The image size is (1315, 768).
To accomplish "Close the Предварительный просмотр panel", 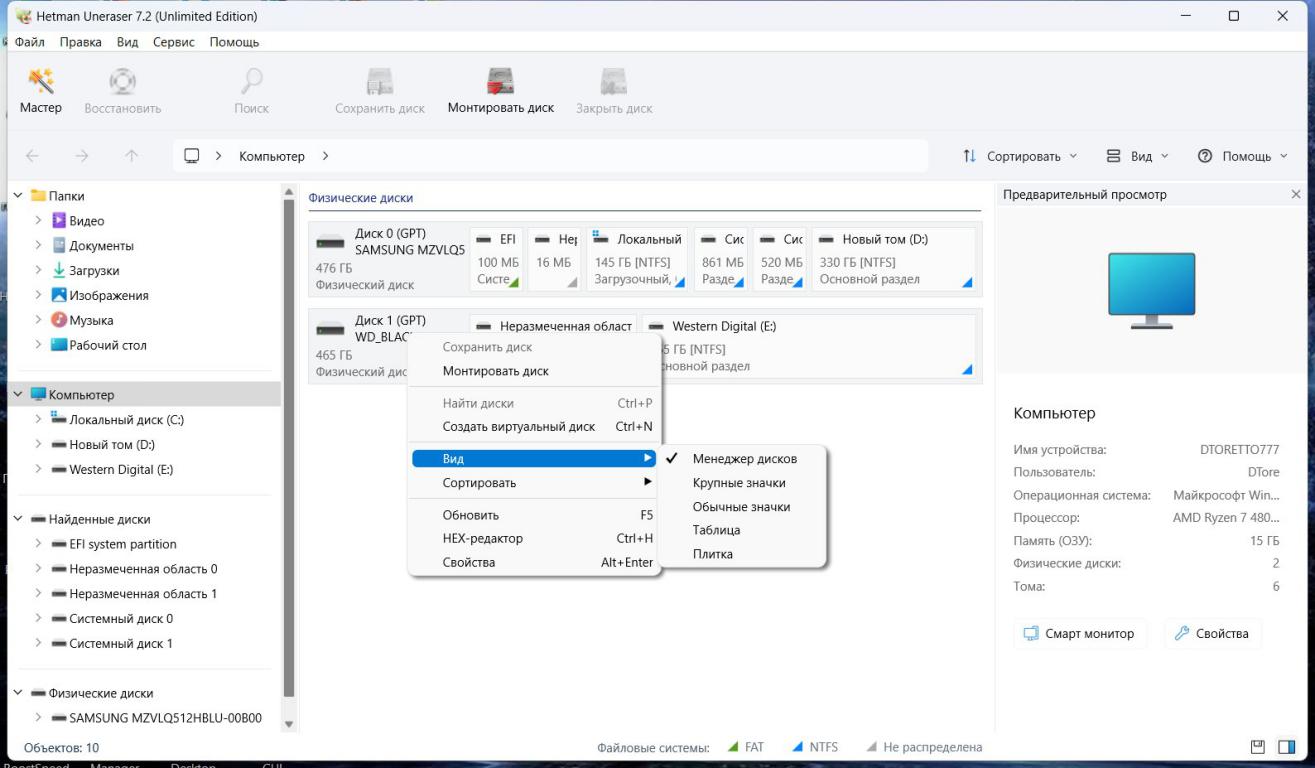I will pyautogui.click(x=1296, y=195).
